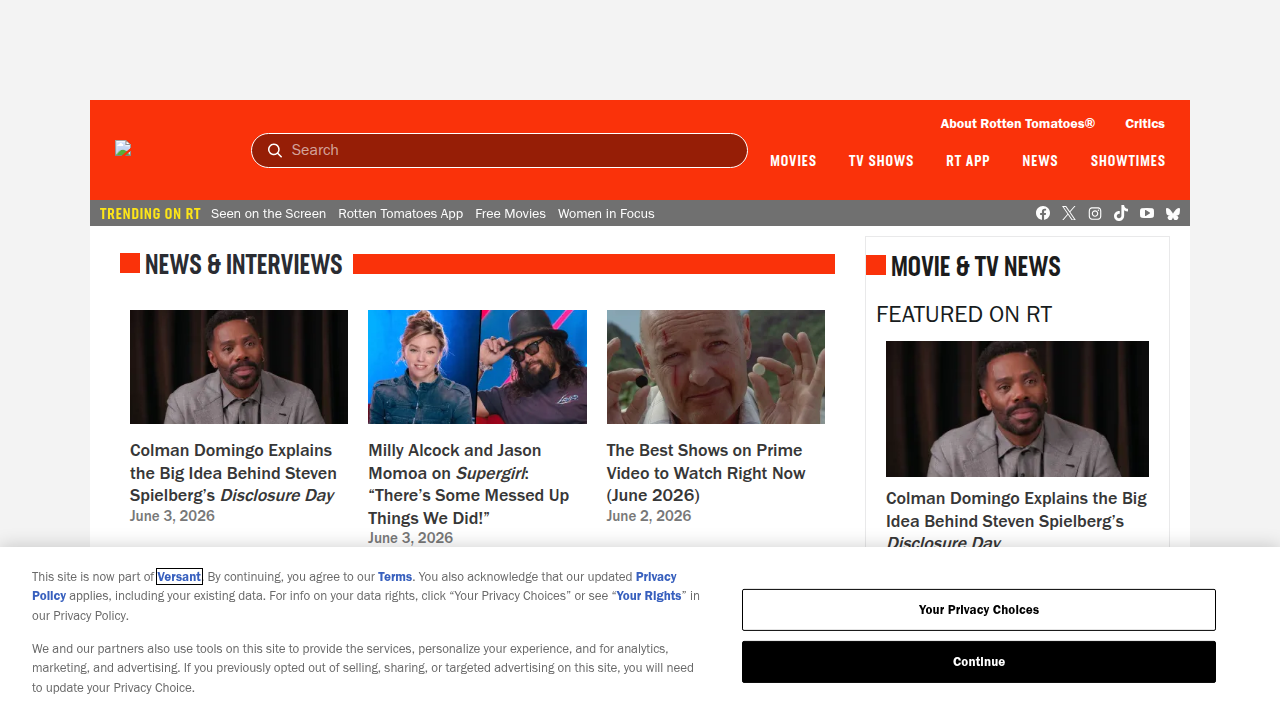Open featured Colman Domingo thumbnail in sidebar
This screenshot has height=720, width=1280.
(1017, 409)
